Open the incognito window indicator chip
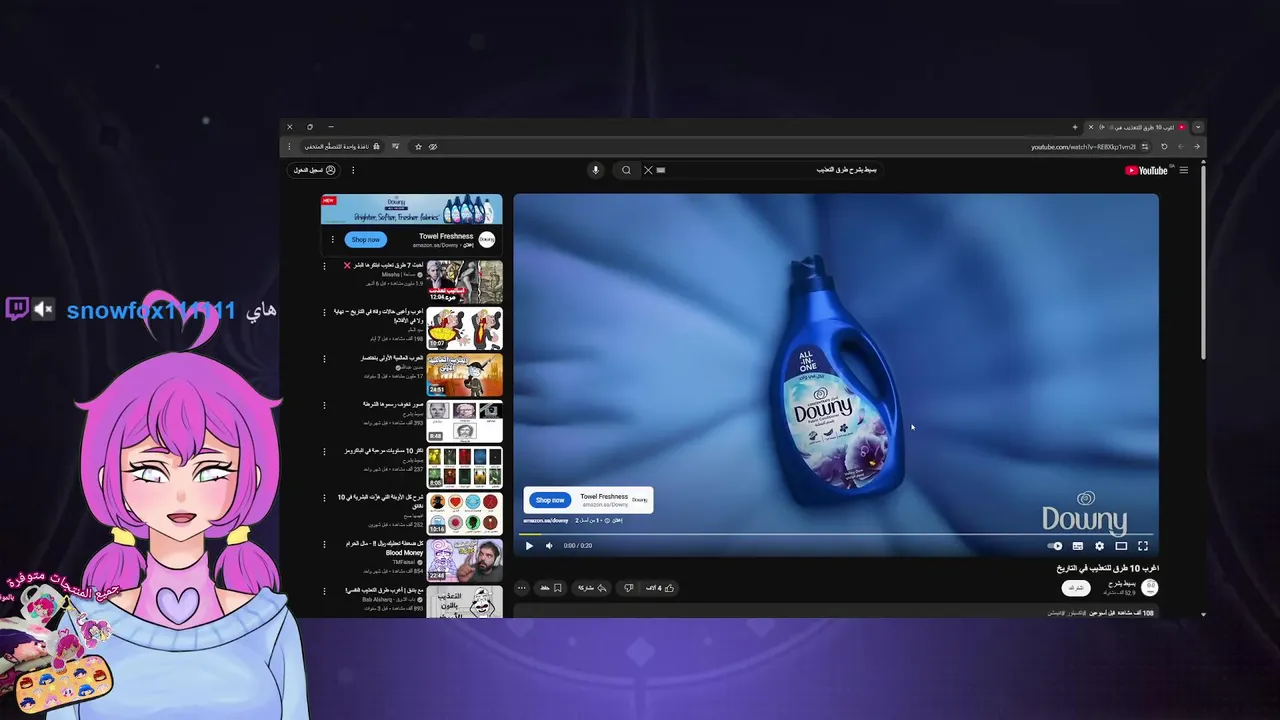This screenshot has width=1280, height=720. pos(343,147)
